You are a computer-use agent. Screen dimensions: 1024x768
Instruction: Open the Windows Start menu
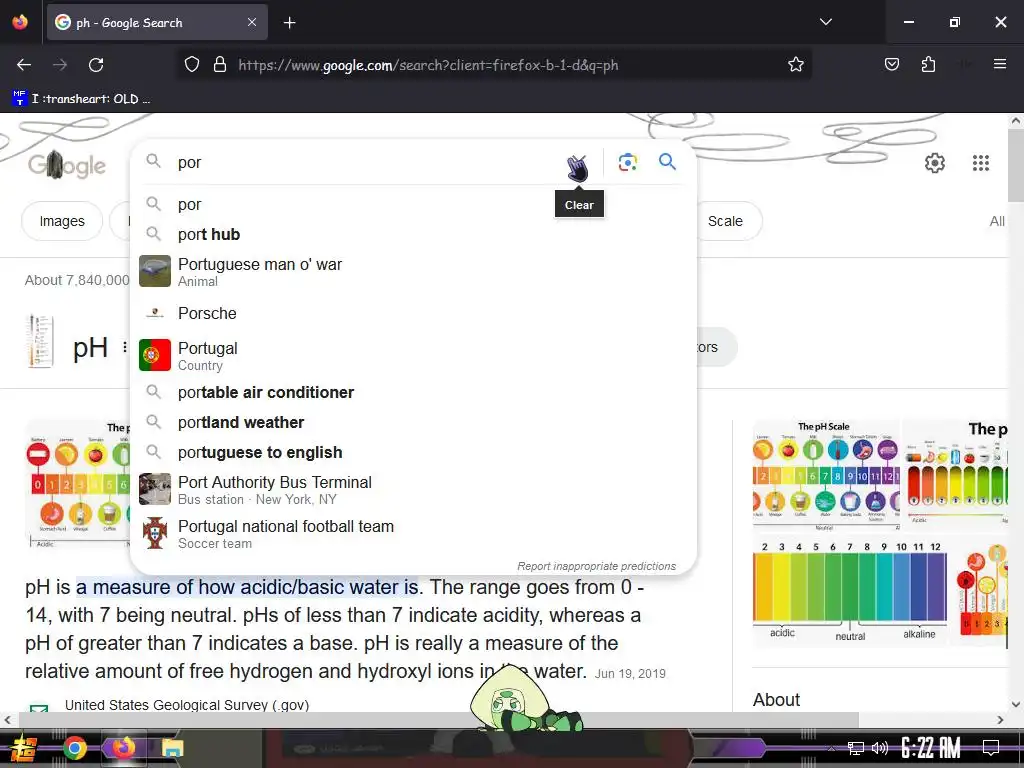[x=24, y=748]
